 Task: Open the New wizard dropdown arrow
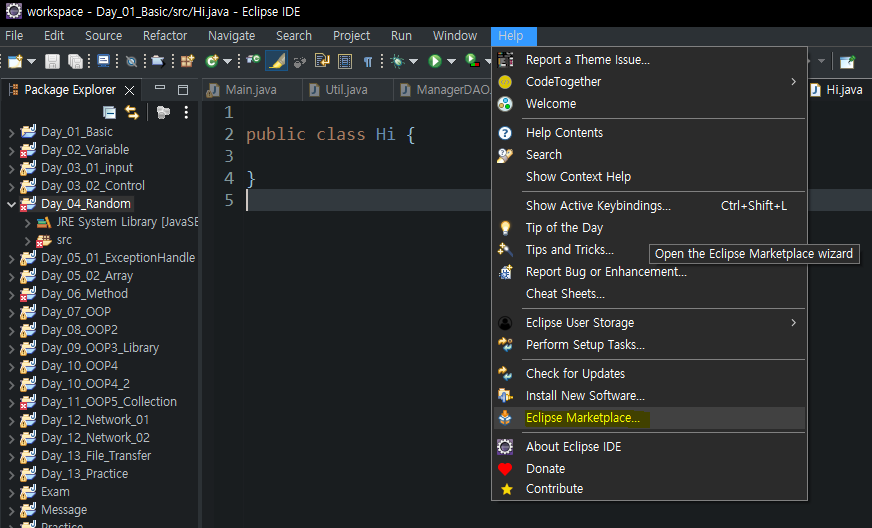tap(32, 61)
